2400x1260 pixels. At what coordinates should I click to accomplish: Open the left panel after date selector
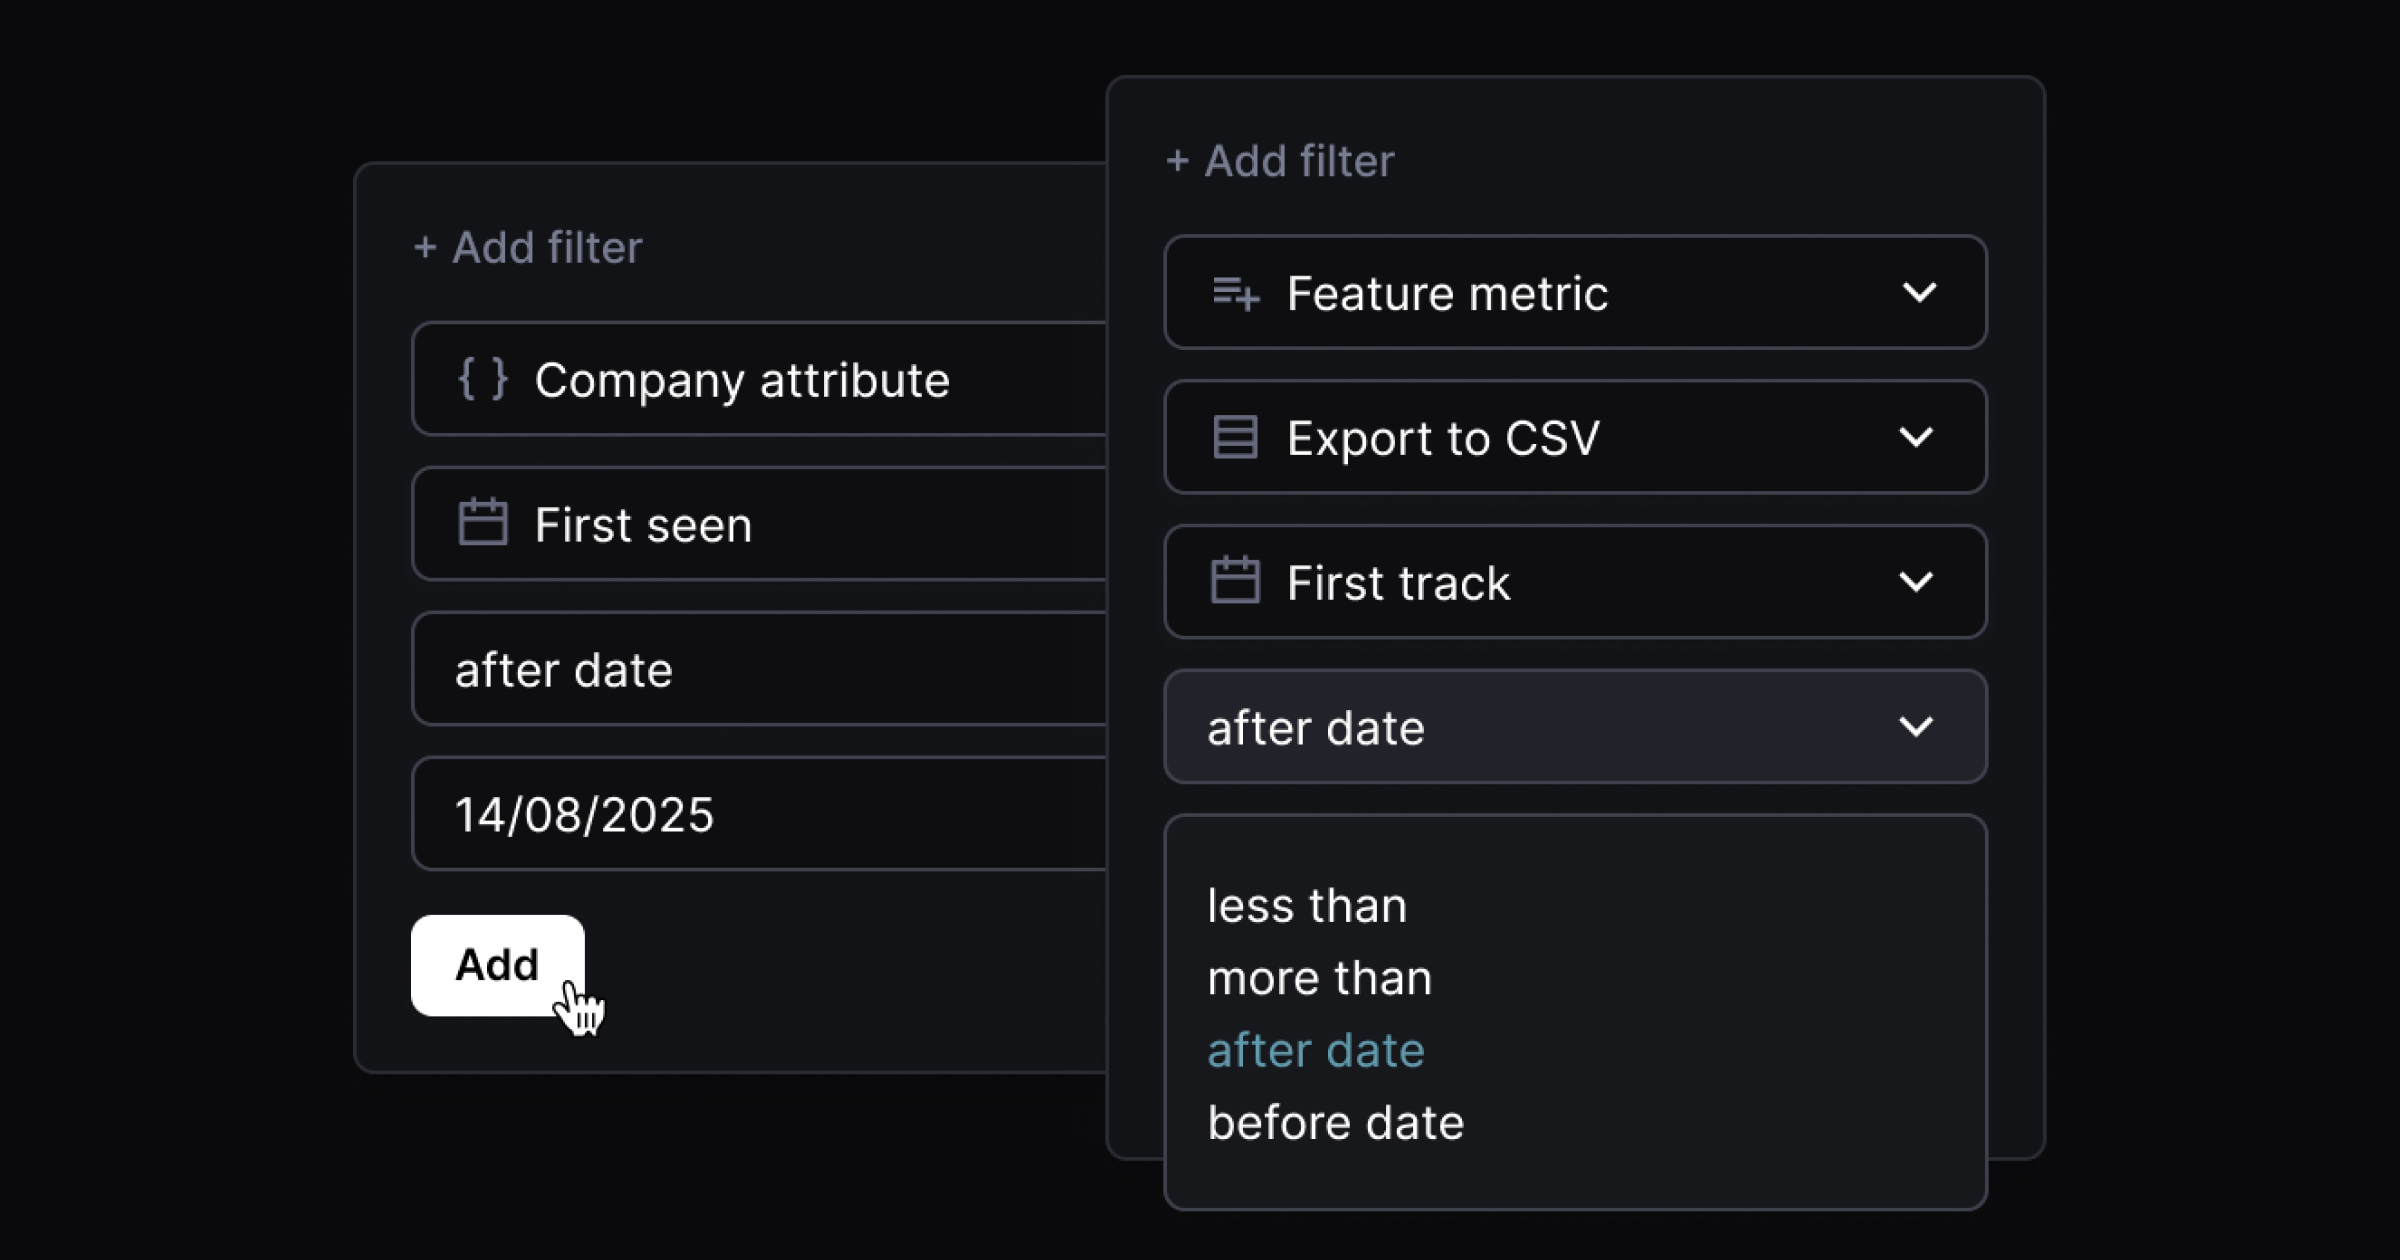[759, 669]
